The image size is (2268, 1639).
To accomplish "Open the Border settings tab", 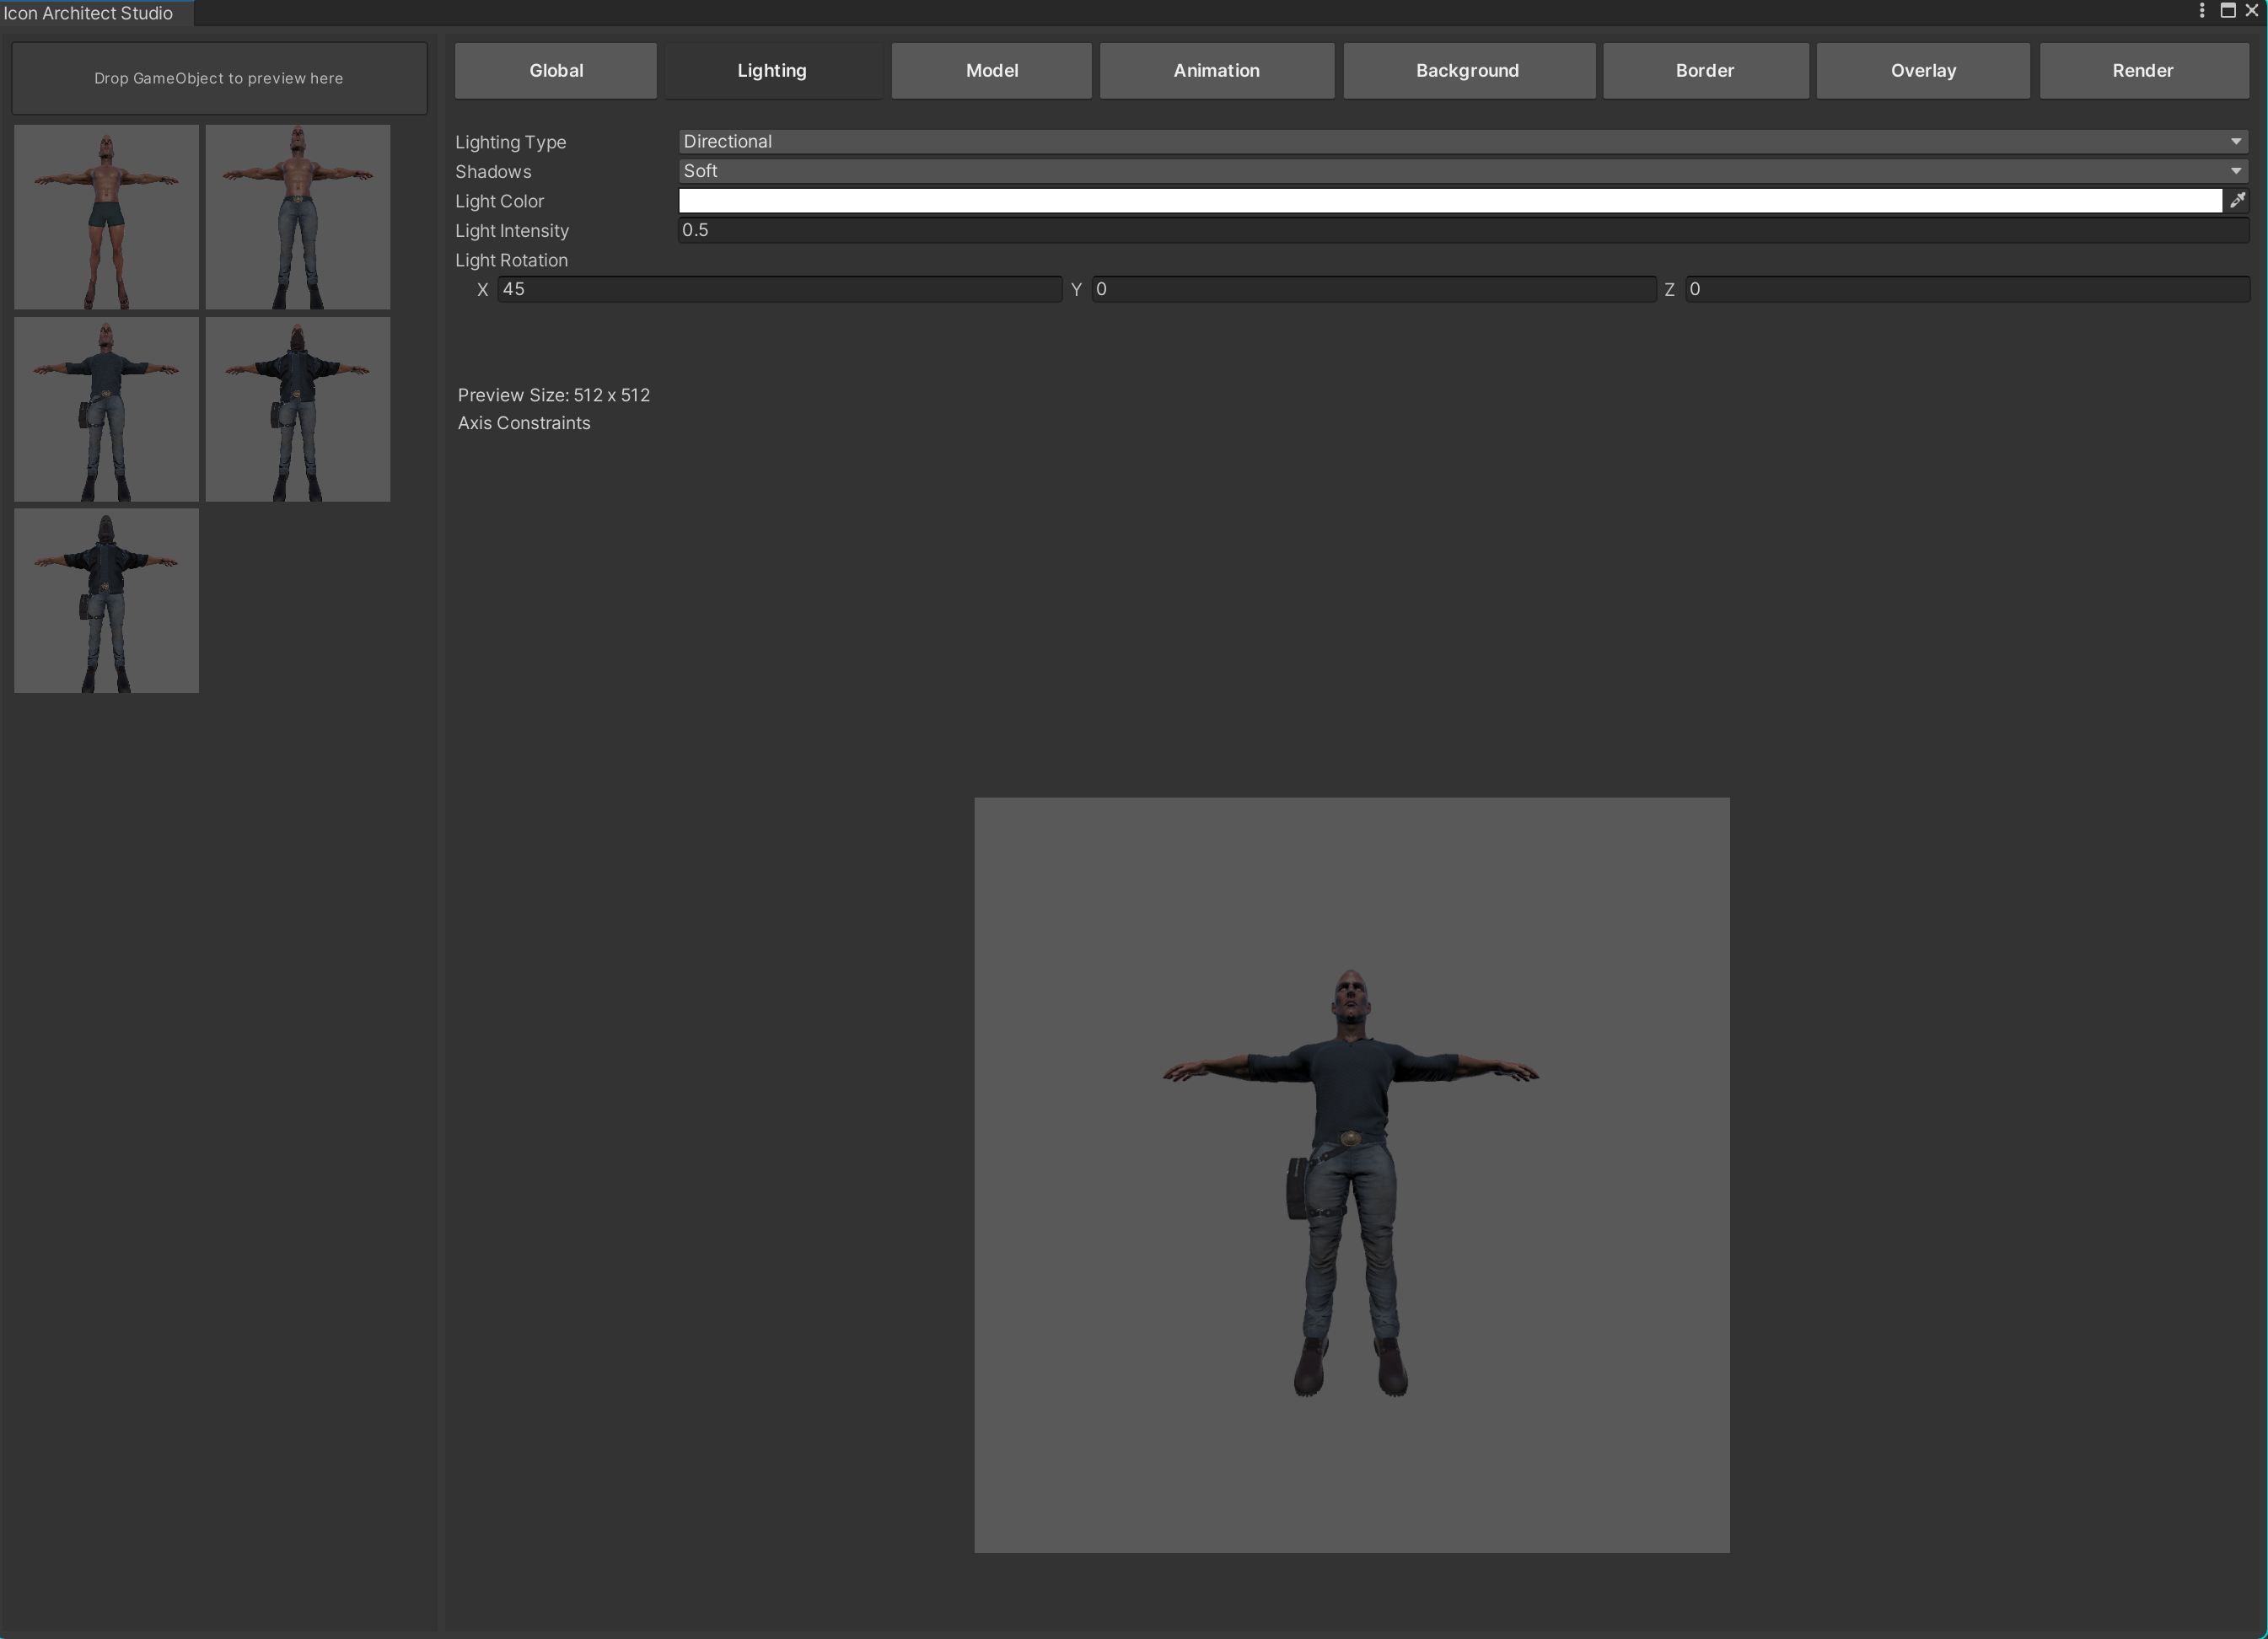I will click(1704, 70).
